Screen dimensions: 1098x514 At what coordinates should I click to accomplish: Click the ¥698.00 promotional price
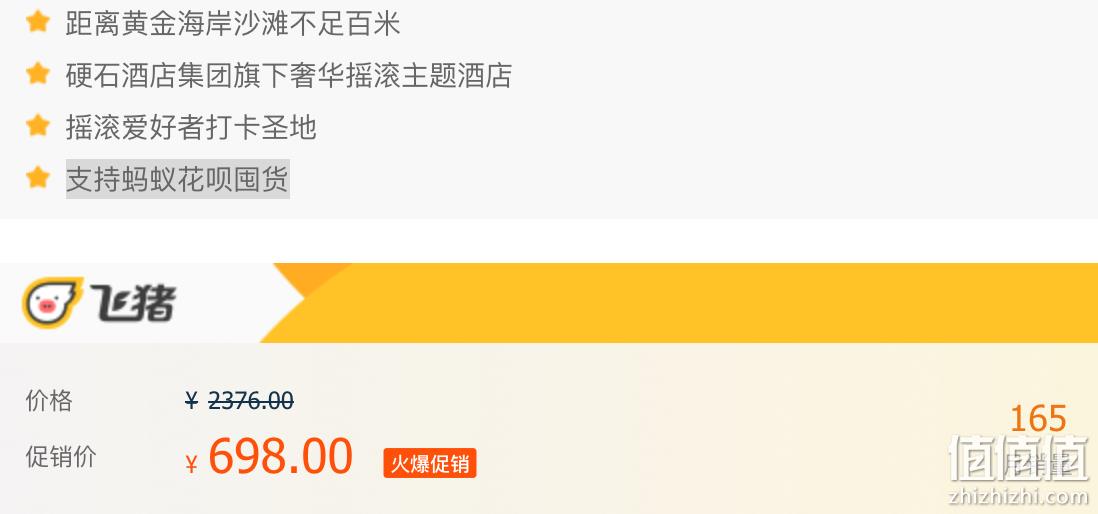click(x=268, y=457)
